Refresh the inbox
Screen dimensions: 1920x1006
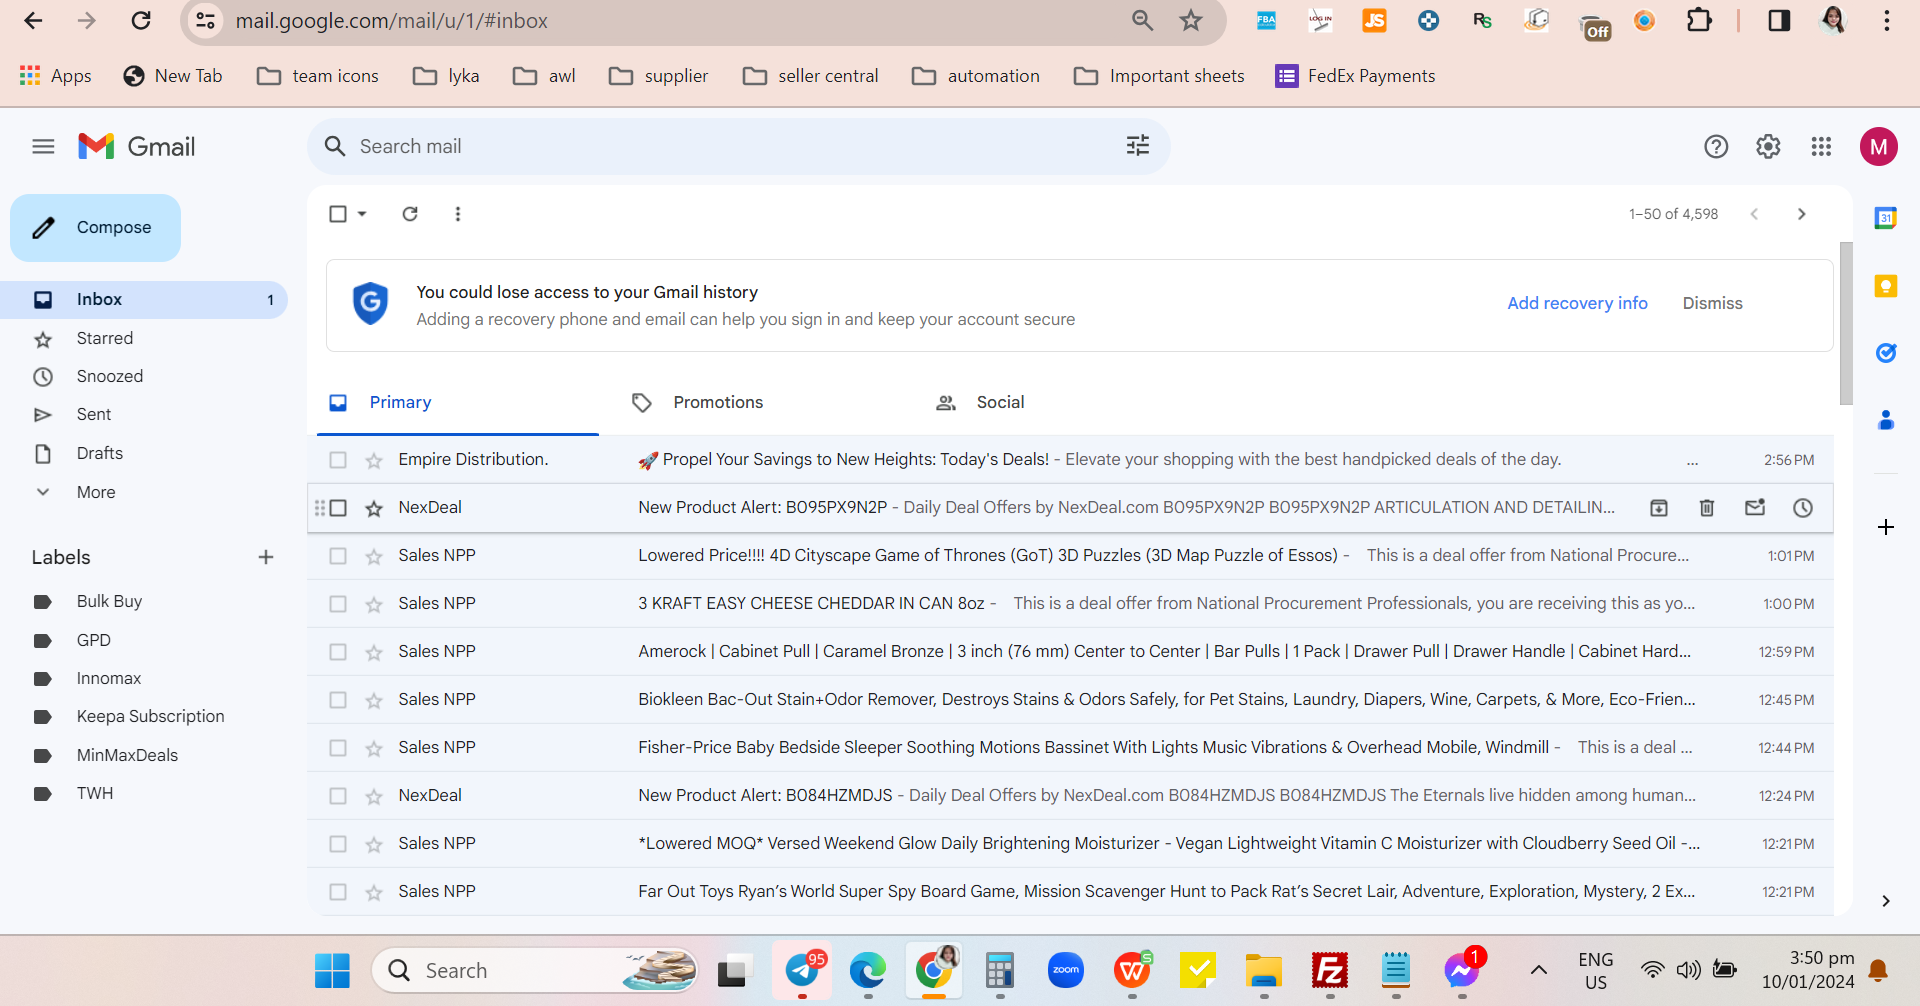tap(410, 214)
